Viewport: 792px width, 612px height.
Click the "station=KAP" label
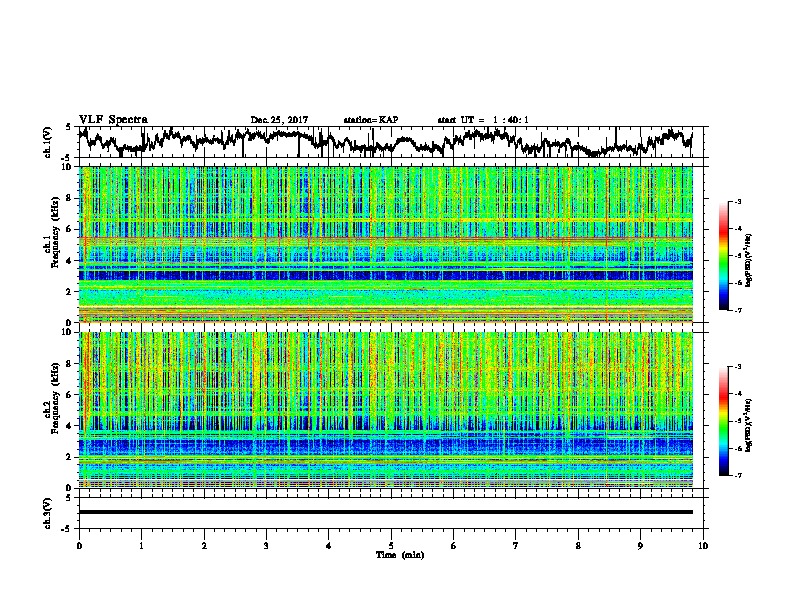click(371, 120)
